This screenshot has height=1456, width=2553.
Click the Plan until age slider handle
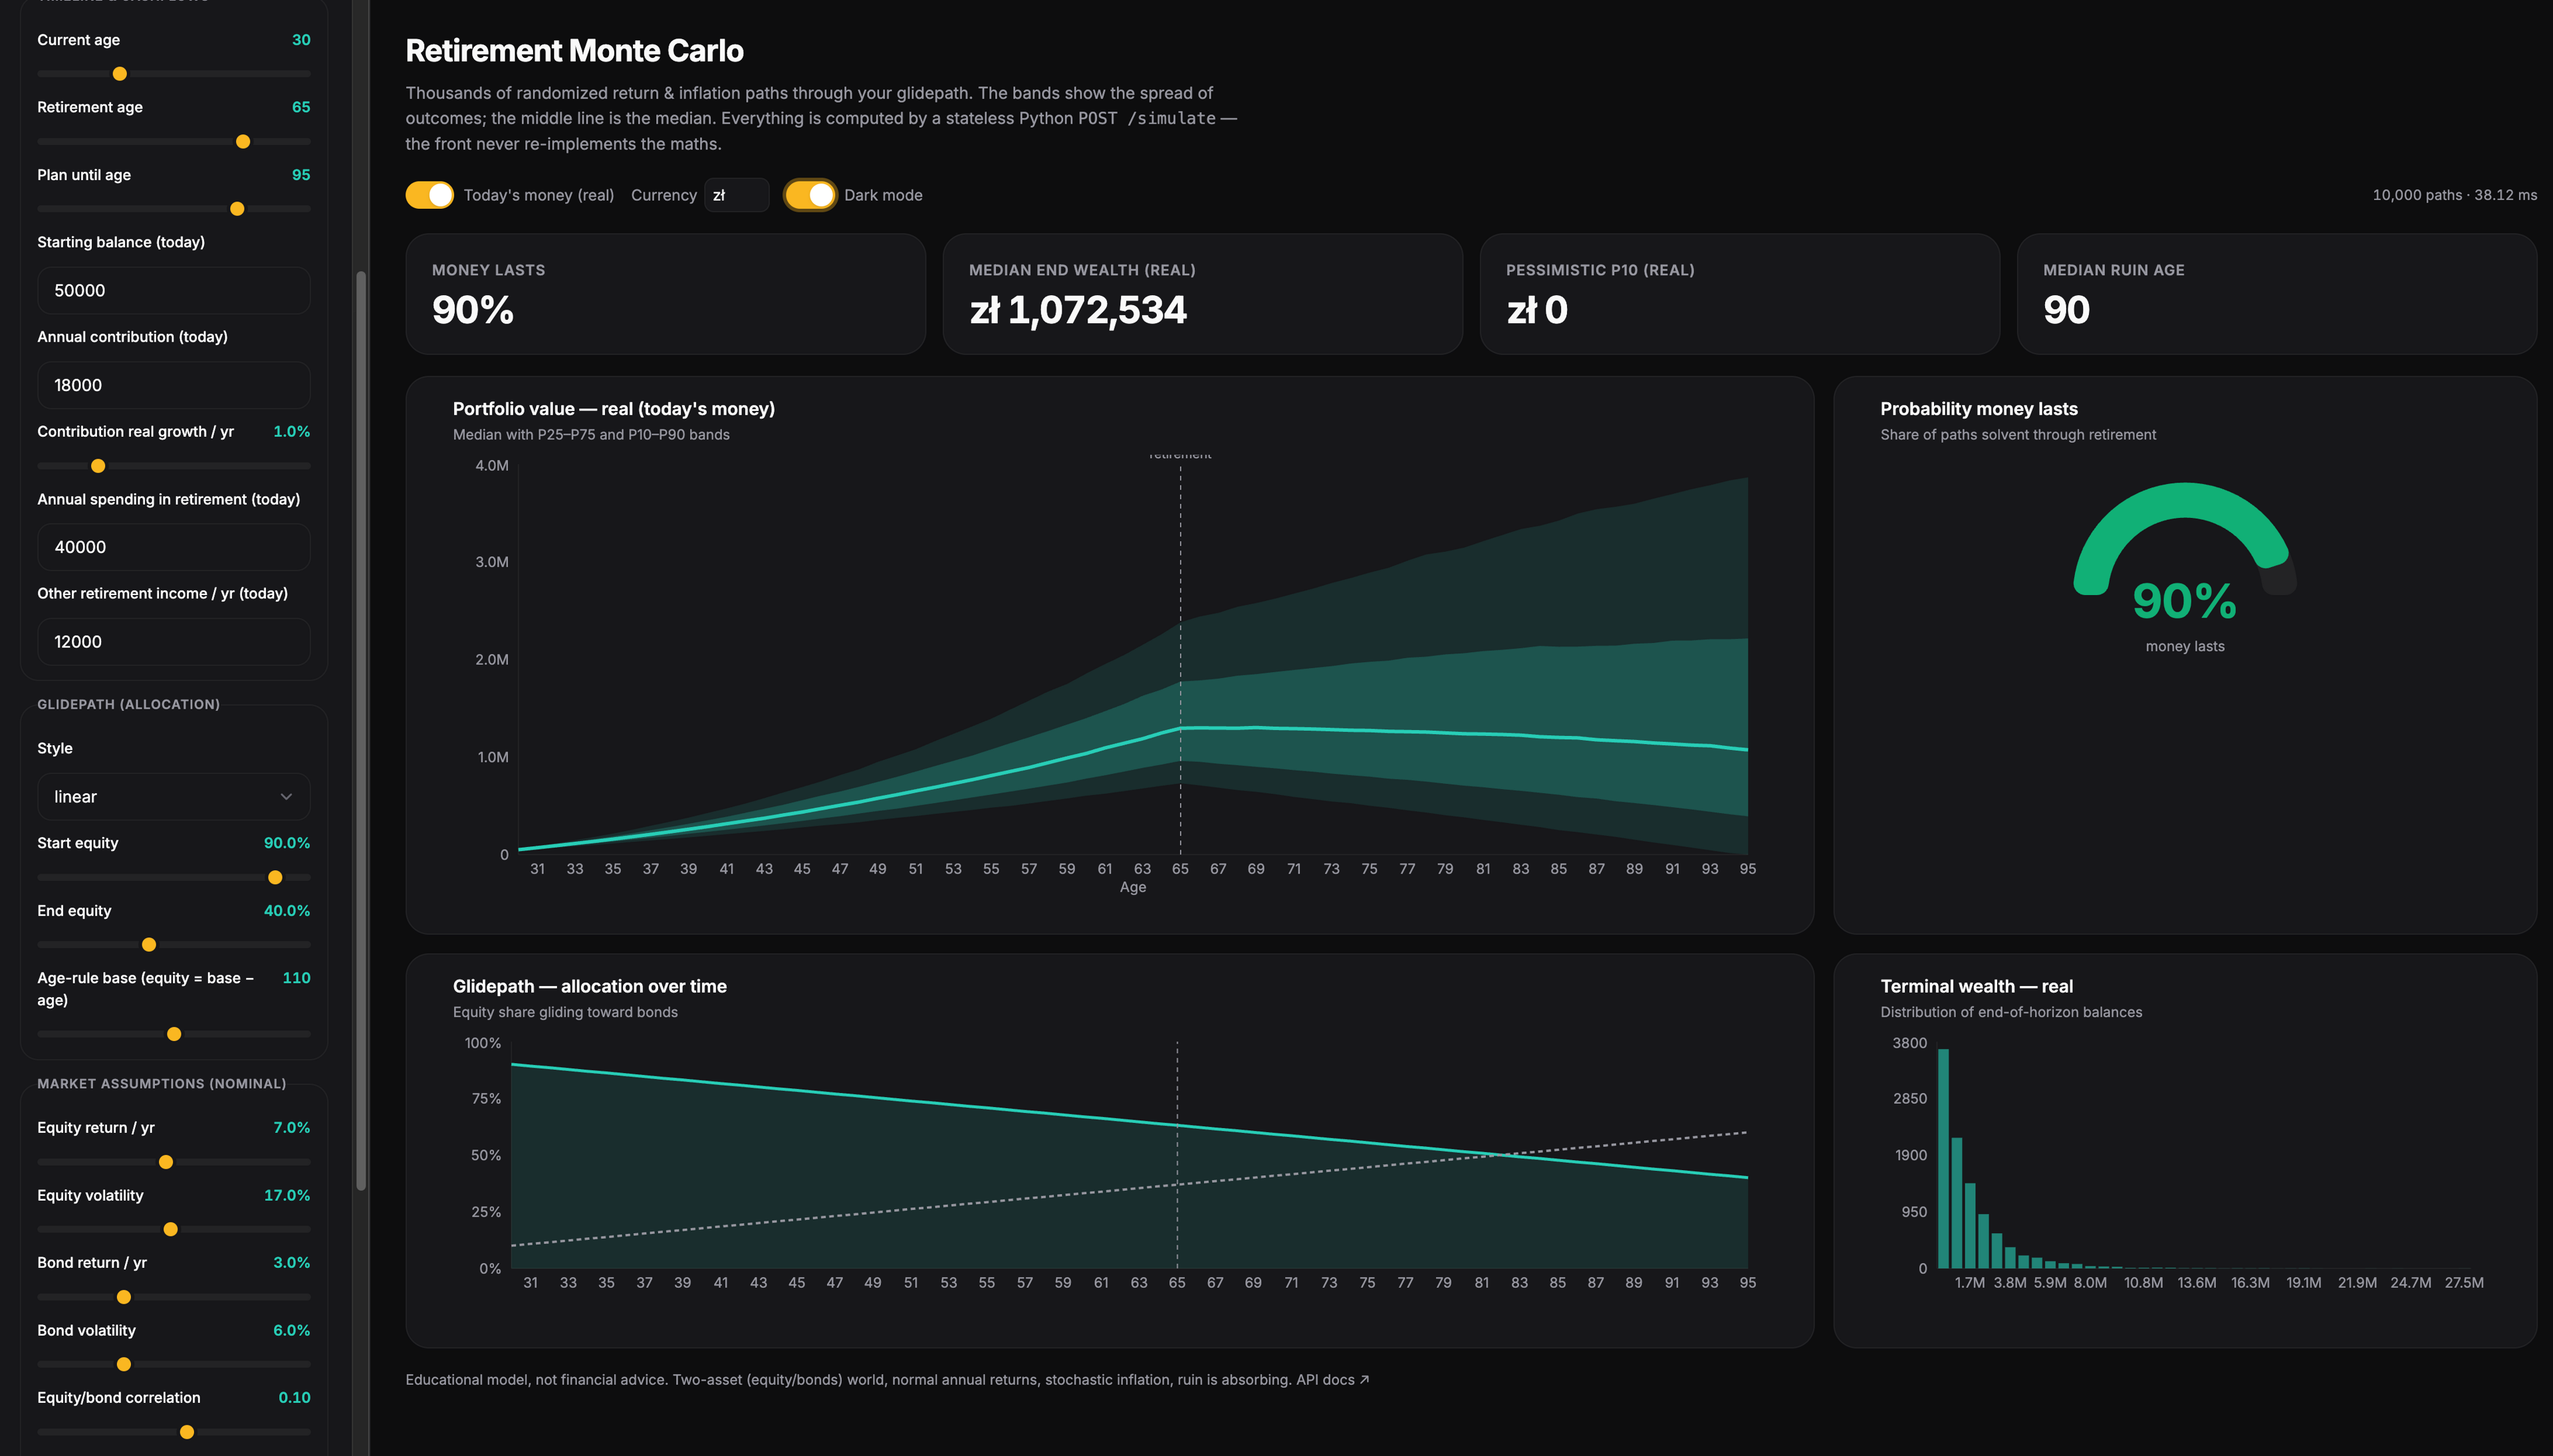click(x=237, y=209)
